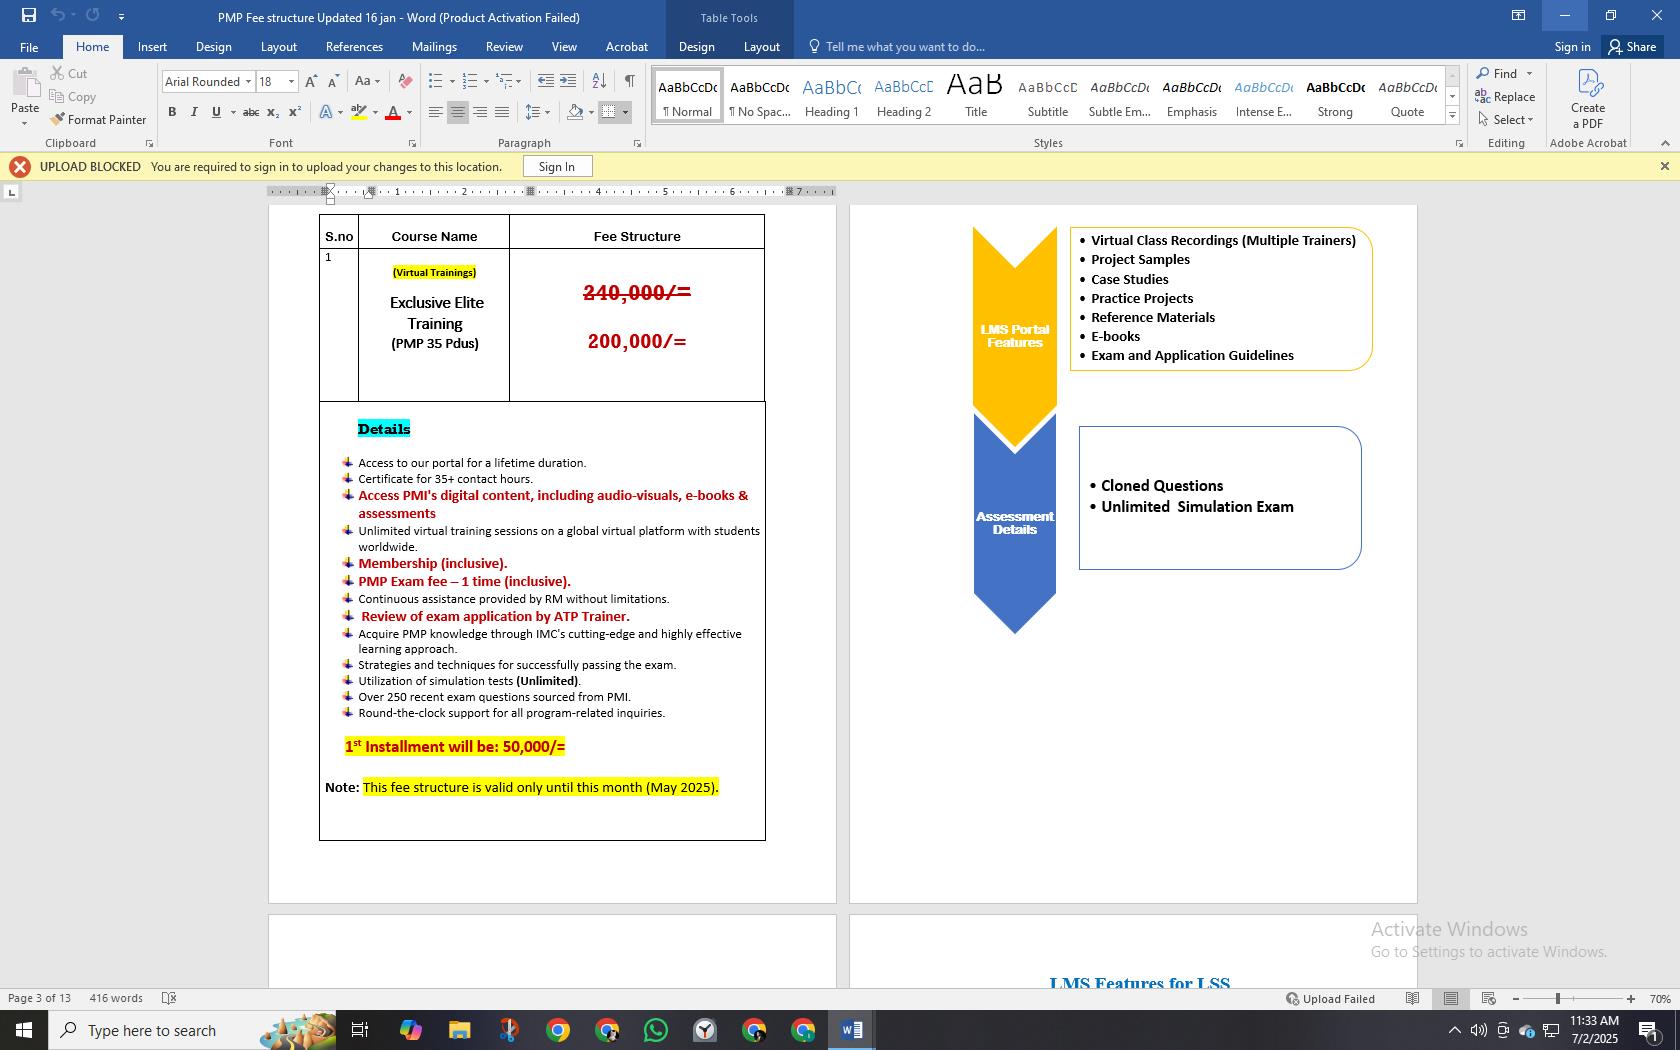This screenshot has width=1680, height=1050.
Task: Open WhatsApp from the taskbar
Action: pyautogui.click(x=656, y=1030)
